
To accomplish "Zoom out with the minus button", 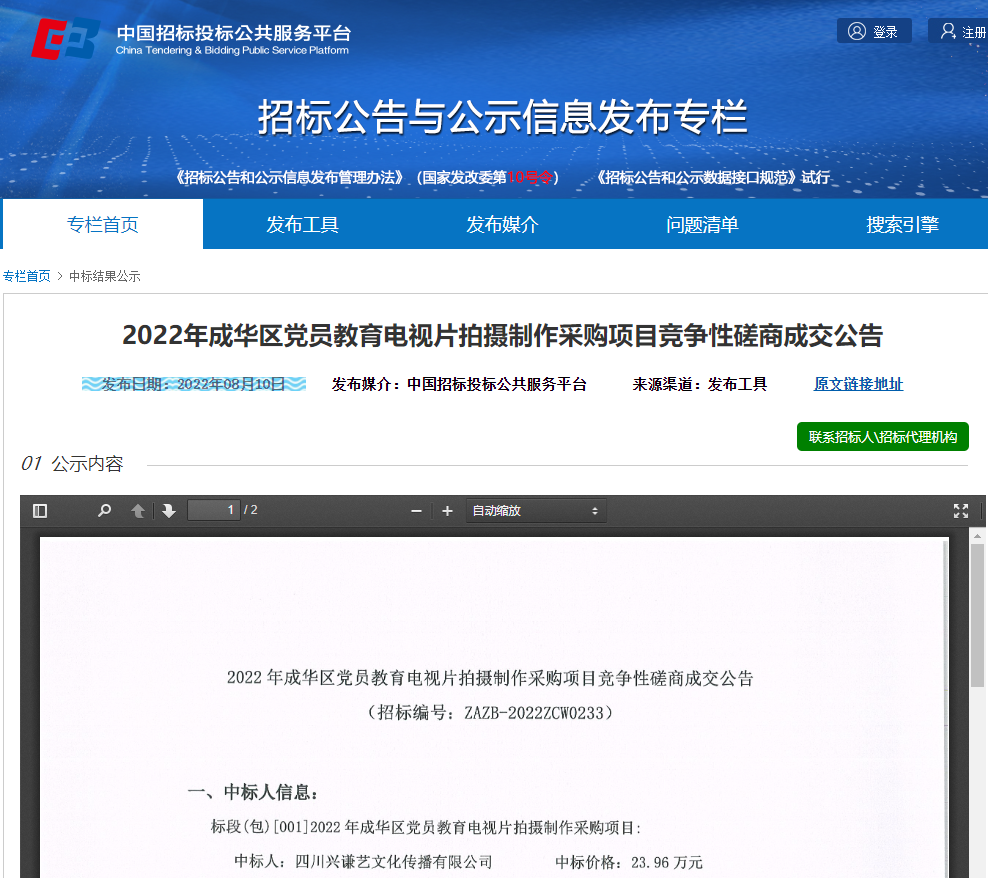I will click(x=416, y=511).
